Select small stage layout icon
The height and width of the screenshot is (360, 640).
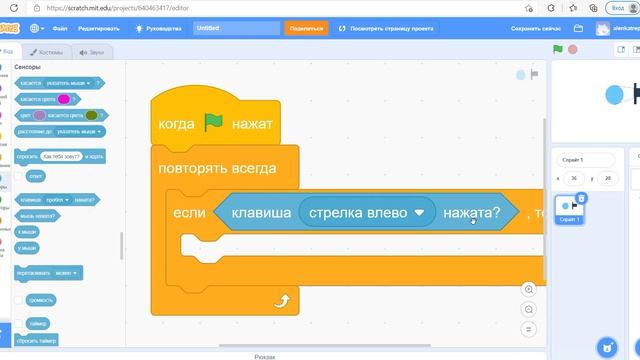tap(621, 49)
